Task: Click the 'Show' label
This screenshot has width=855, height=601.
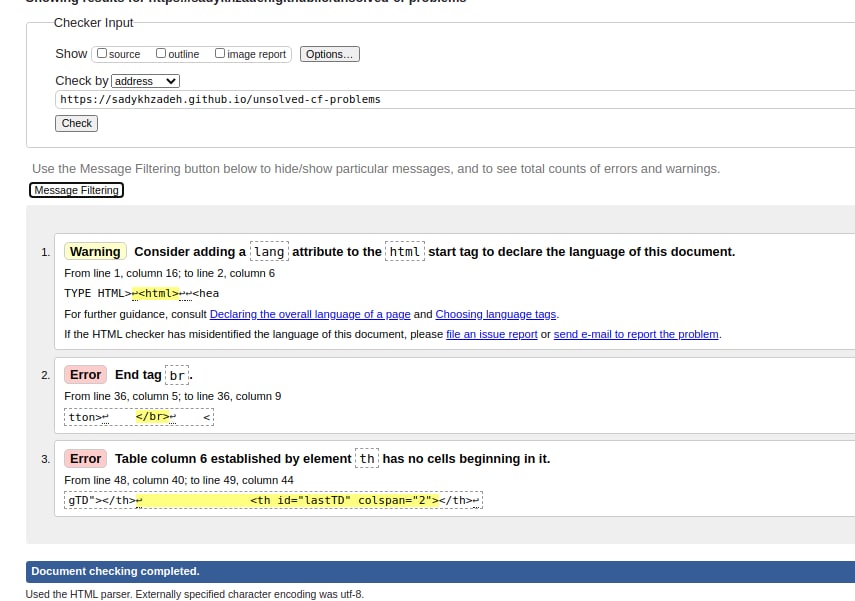Action: click(x=71, y=53)
